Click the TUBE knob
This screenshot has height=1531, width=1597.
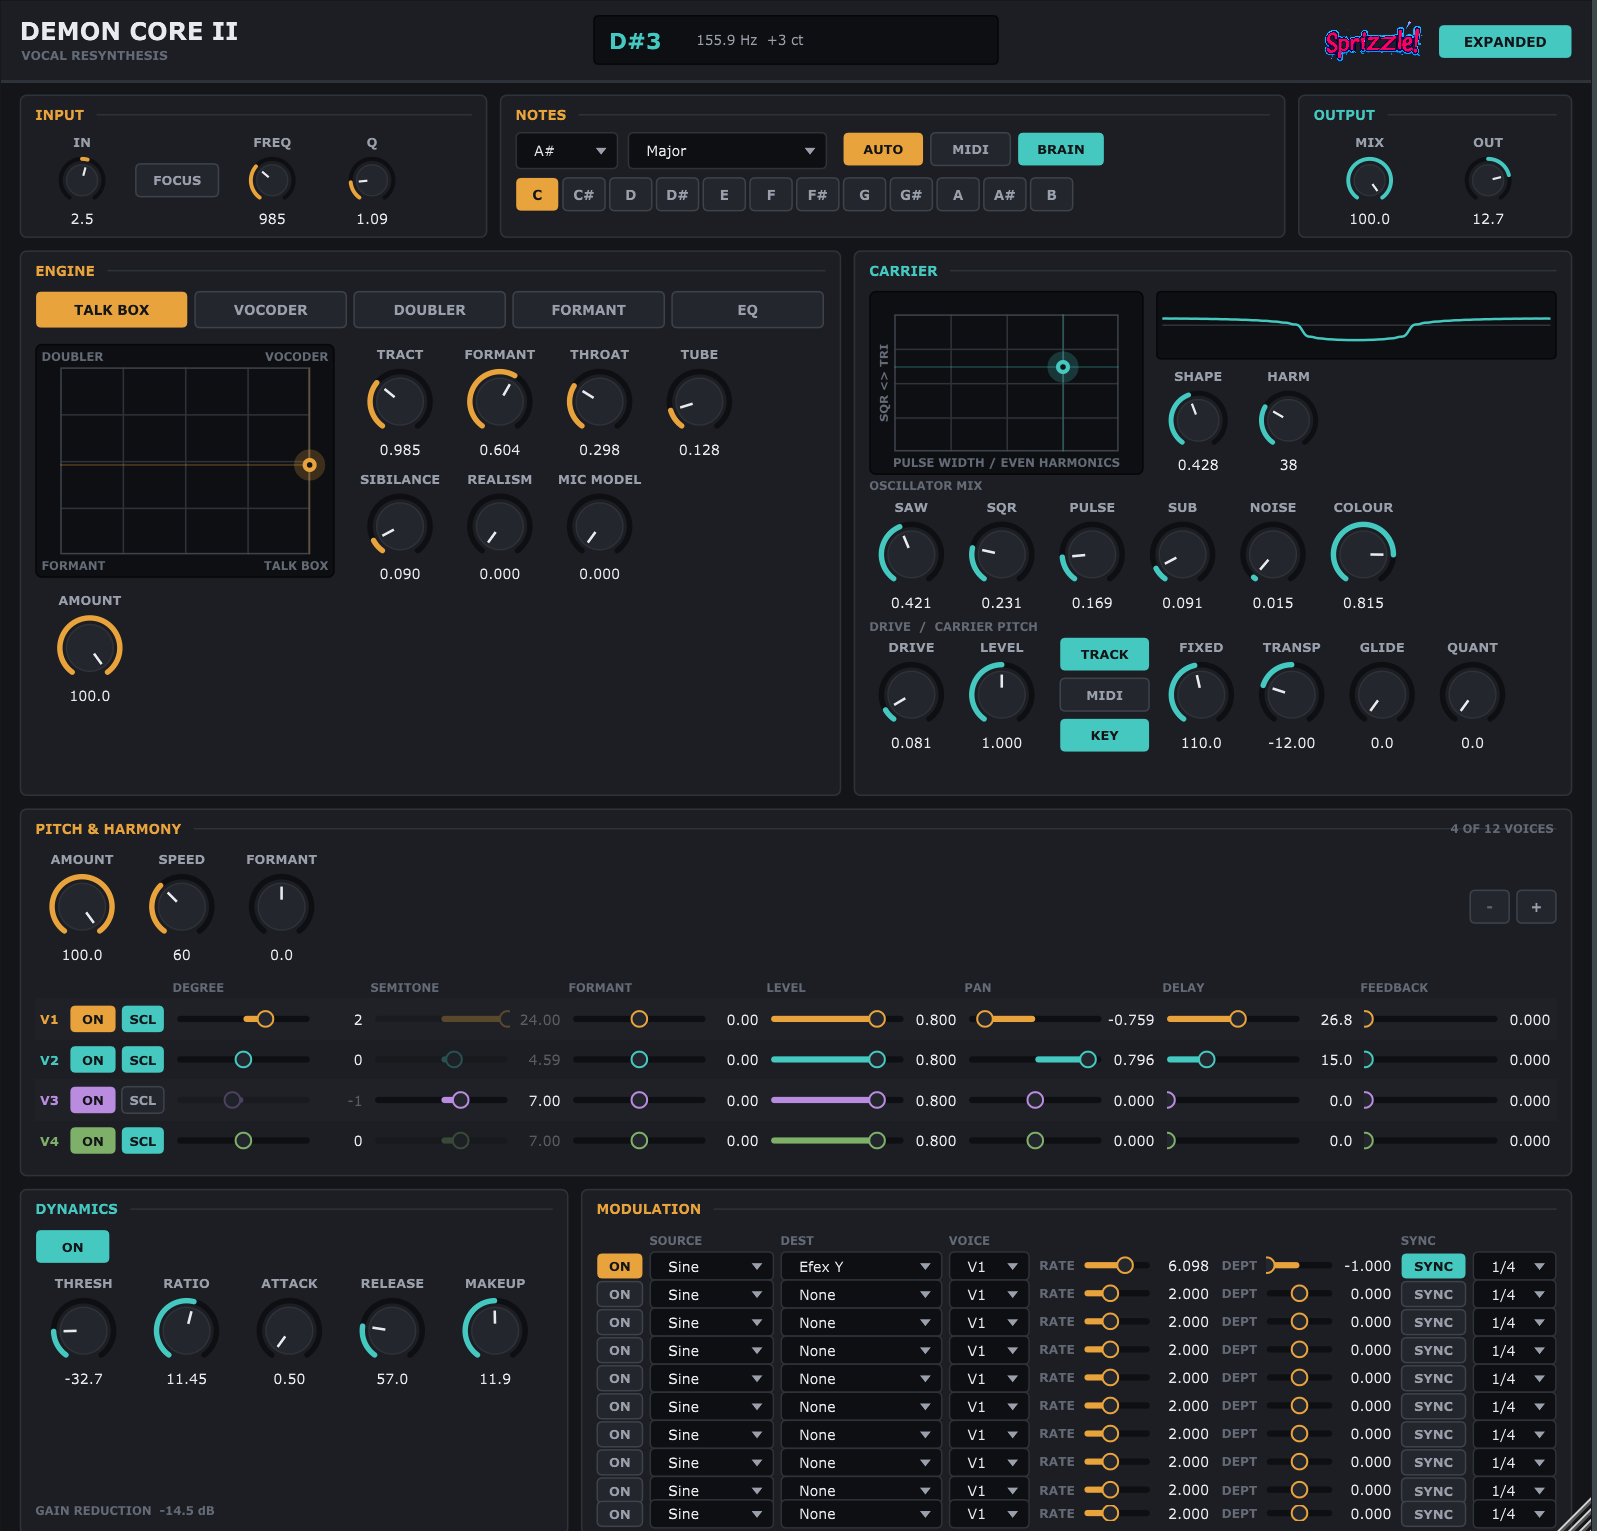pos(699,402)
